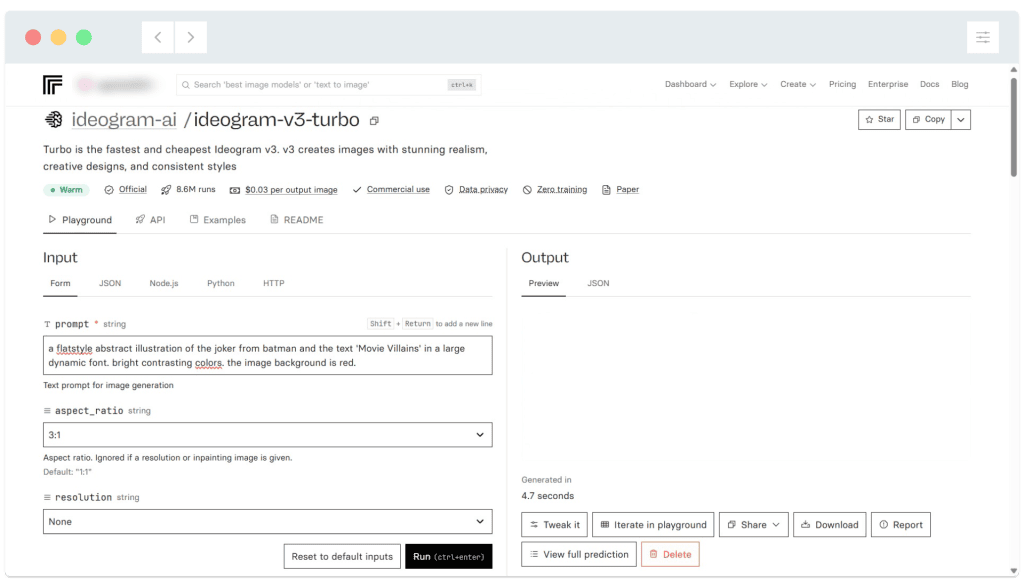Viewport: 1024px width, 587px height.
Task: Open browser settings sliders icon
Action: tap(982, 37)
